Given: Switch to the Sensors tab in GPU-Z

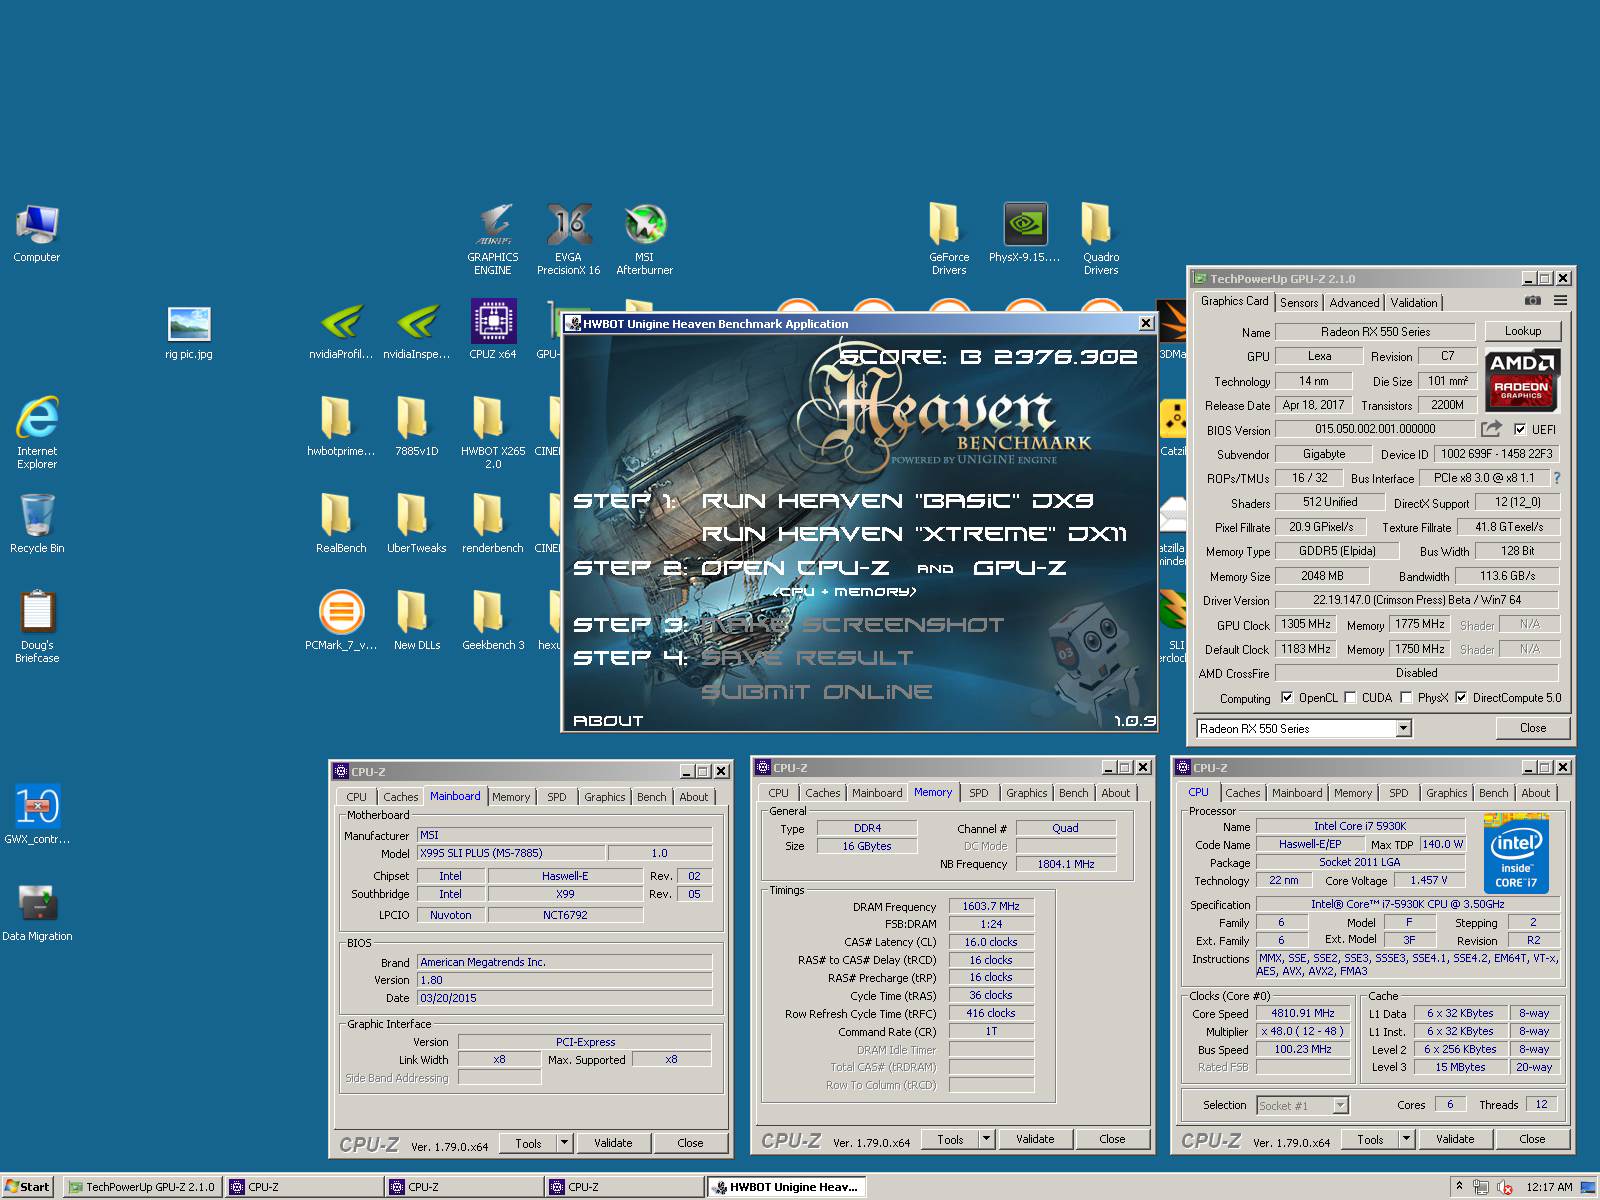Looking at the screenshot, I should tap(1299, 303).
